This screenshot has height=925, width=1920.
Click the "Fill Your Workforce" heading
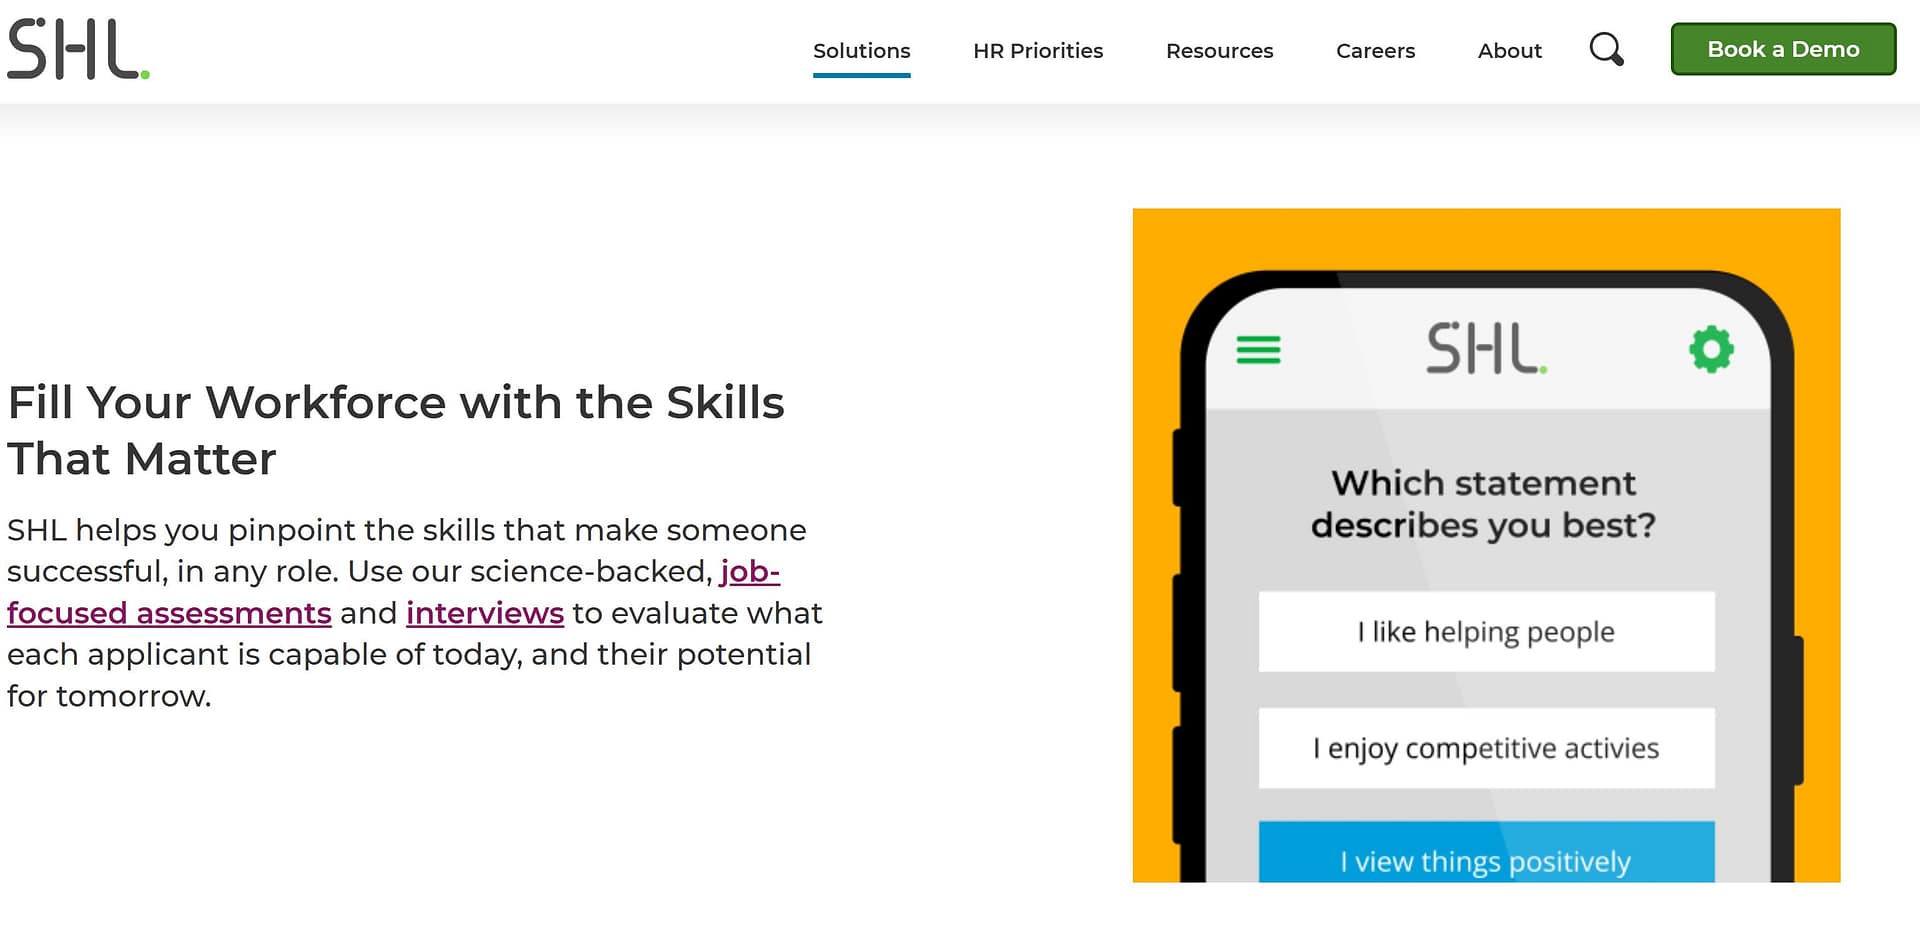(x=395, y=430)
